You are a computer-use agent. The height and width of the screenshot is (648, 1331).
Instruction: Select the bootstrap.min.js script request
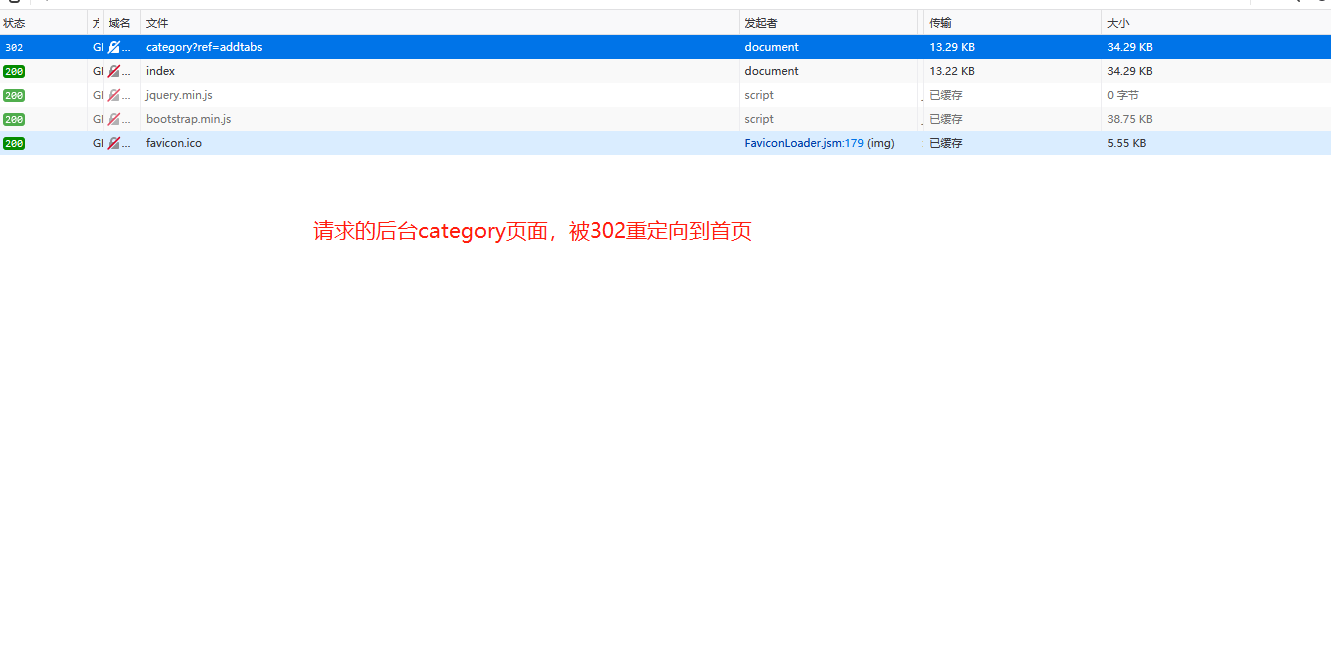(x=188, y=119)
